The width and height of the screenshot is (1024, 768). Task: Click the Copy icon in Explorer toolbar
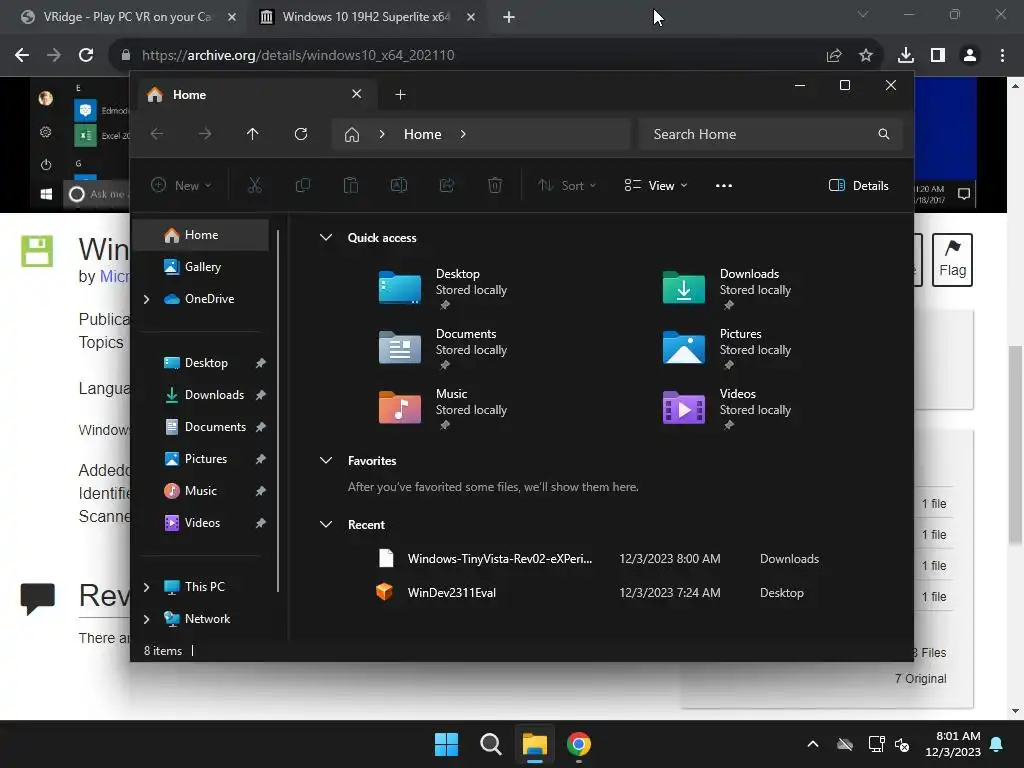click(302, 185)
